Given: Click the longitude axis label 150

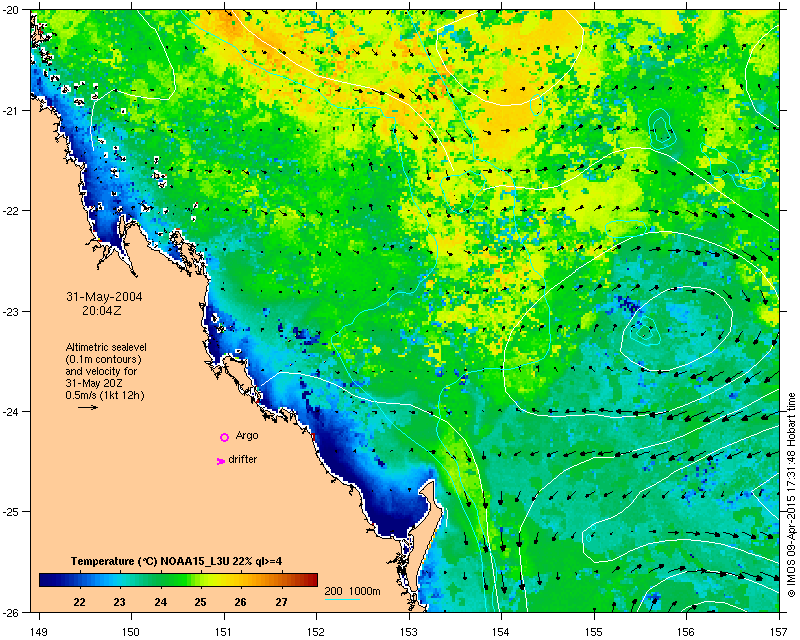Looking at the screenshot, I should 131,632.
